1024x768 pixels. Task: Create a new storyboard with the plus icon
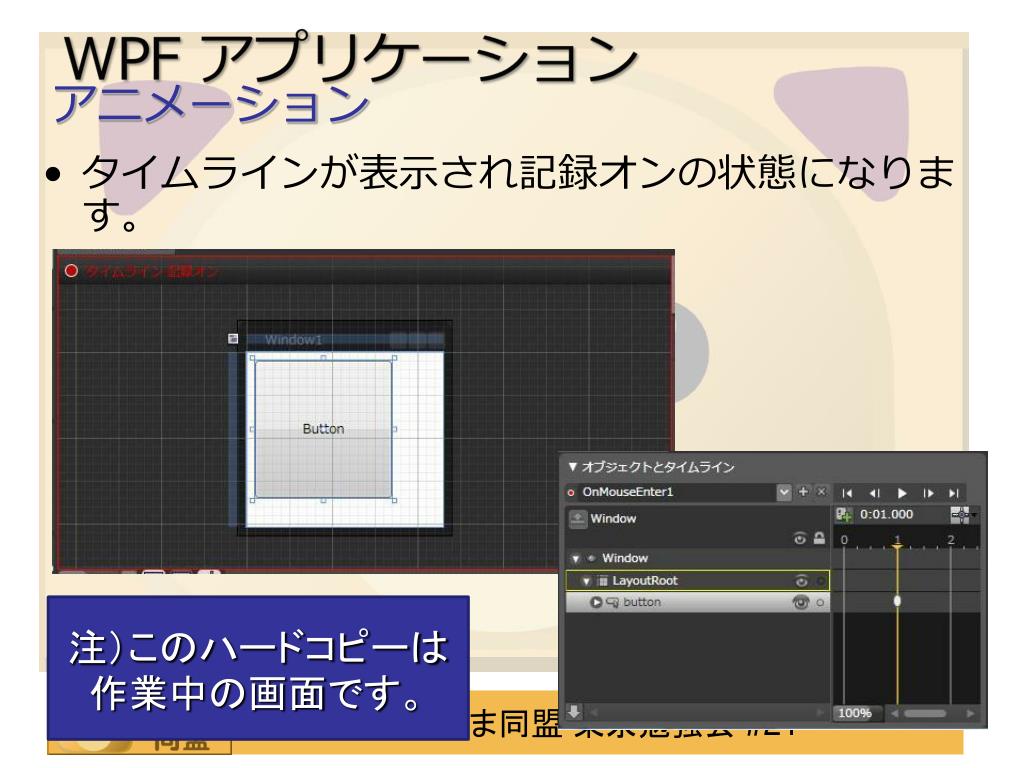[x=803, y=492]
